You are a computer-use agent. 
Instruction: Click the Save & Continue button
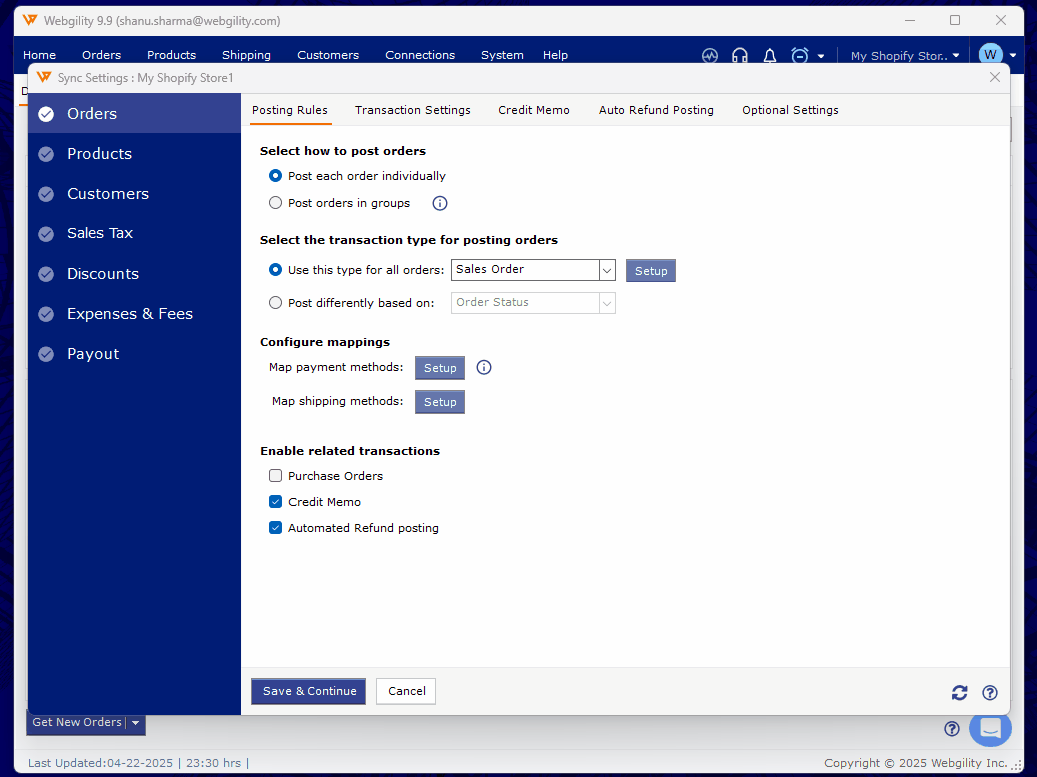click(x=309, y=691)
